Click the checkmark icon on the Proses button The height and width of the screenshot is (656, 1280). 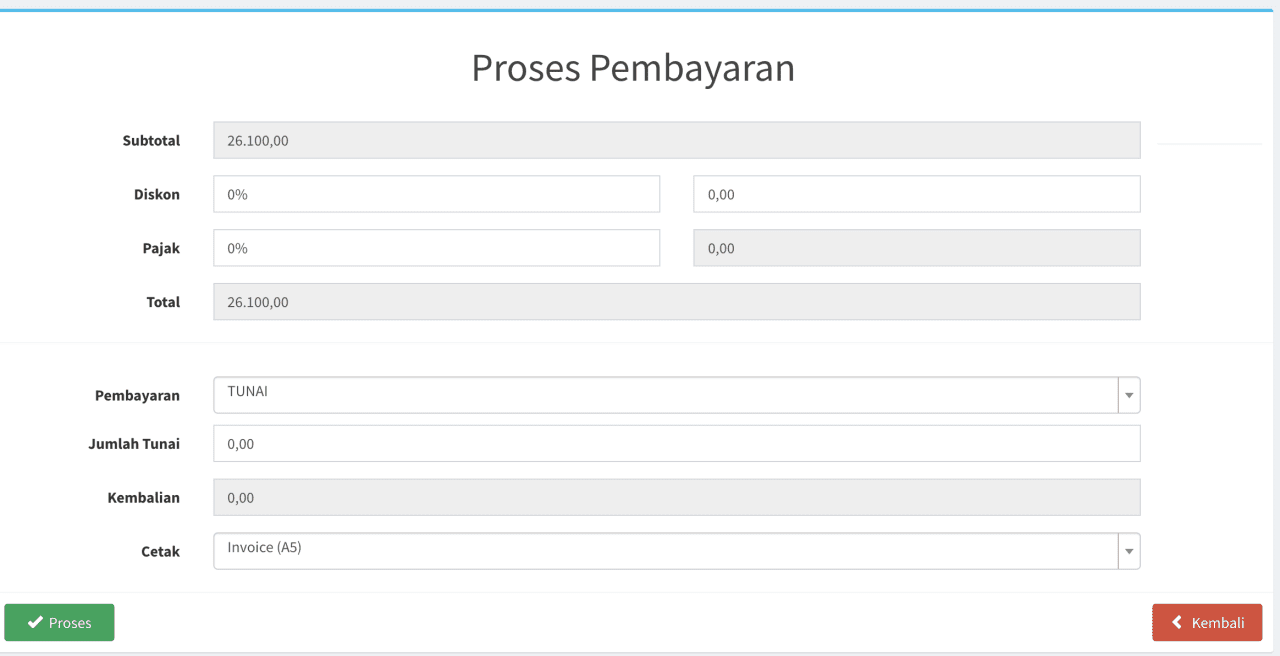[35, 622]
